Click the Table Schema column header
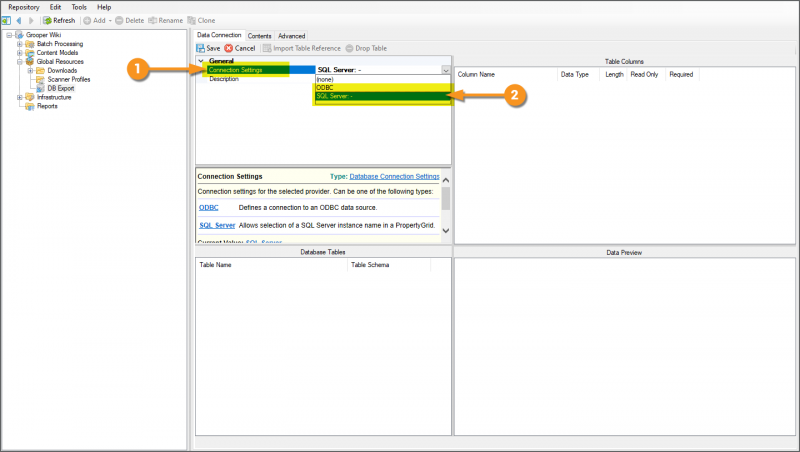 (370, 265)
